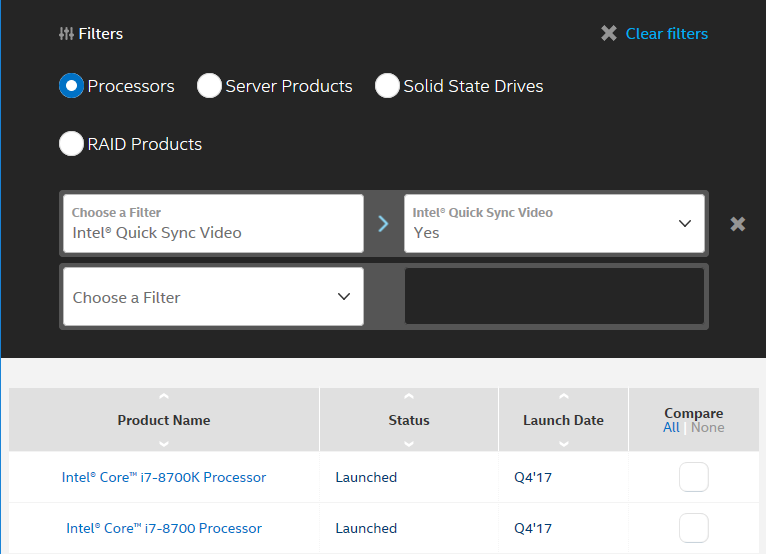Select the Processors radio button

tap(71, 86)
